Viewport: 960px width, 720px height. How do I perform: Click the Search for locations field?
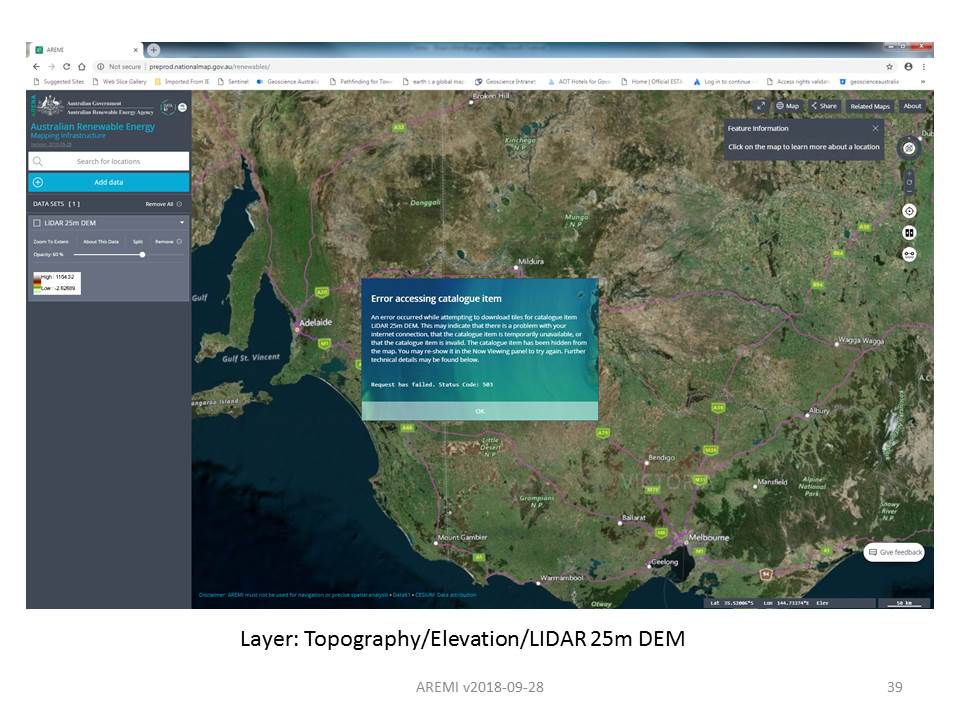[x=108, y=161]
